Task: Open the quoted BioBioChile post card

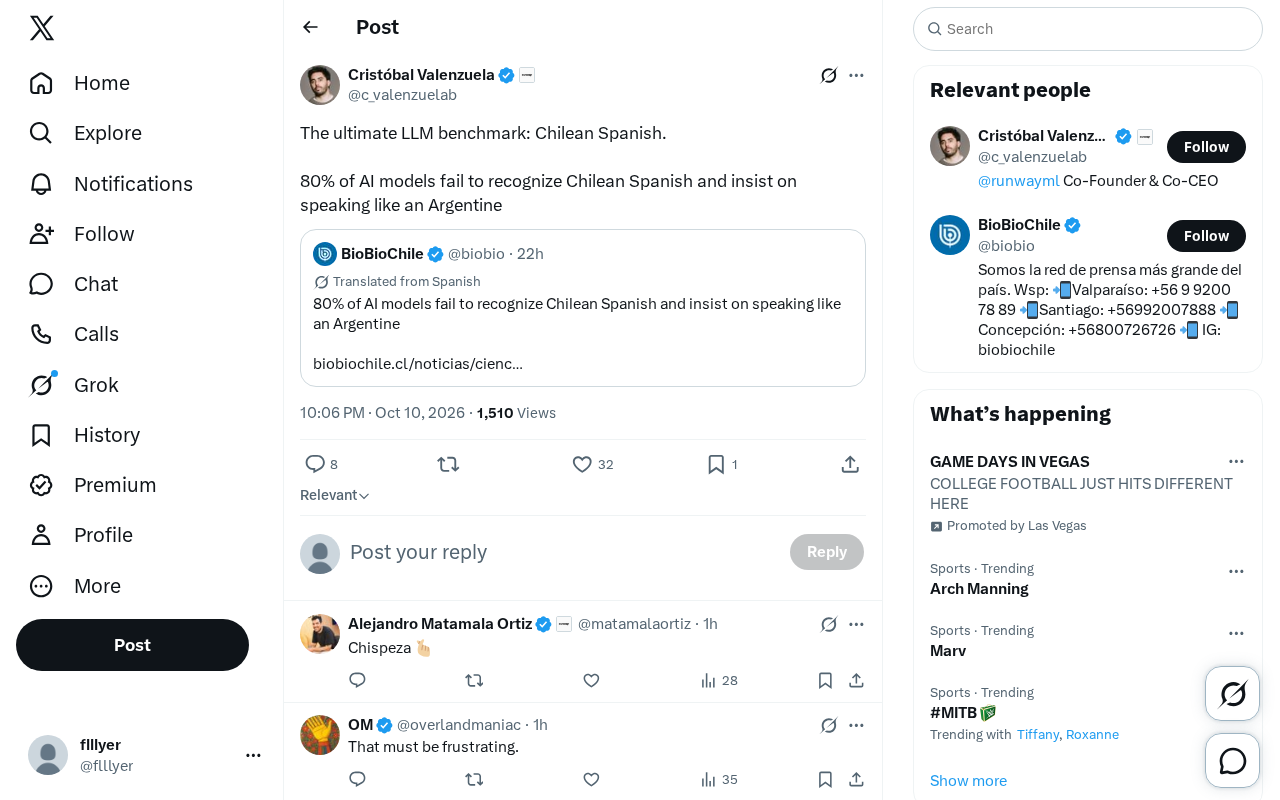Action: 583,308
